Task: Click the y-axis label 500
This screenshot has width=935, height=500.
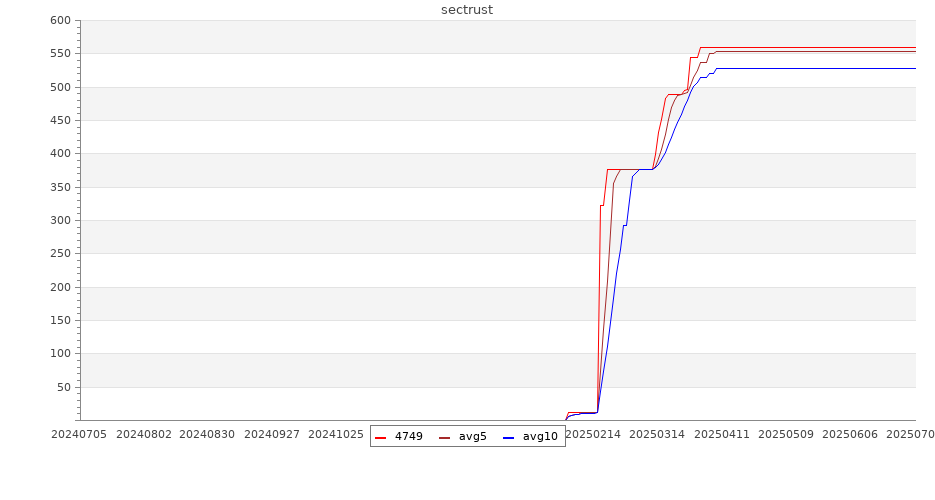Action: tap(61, 87)
